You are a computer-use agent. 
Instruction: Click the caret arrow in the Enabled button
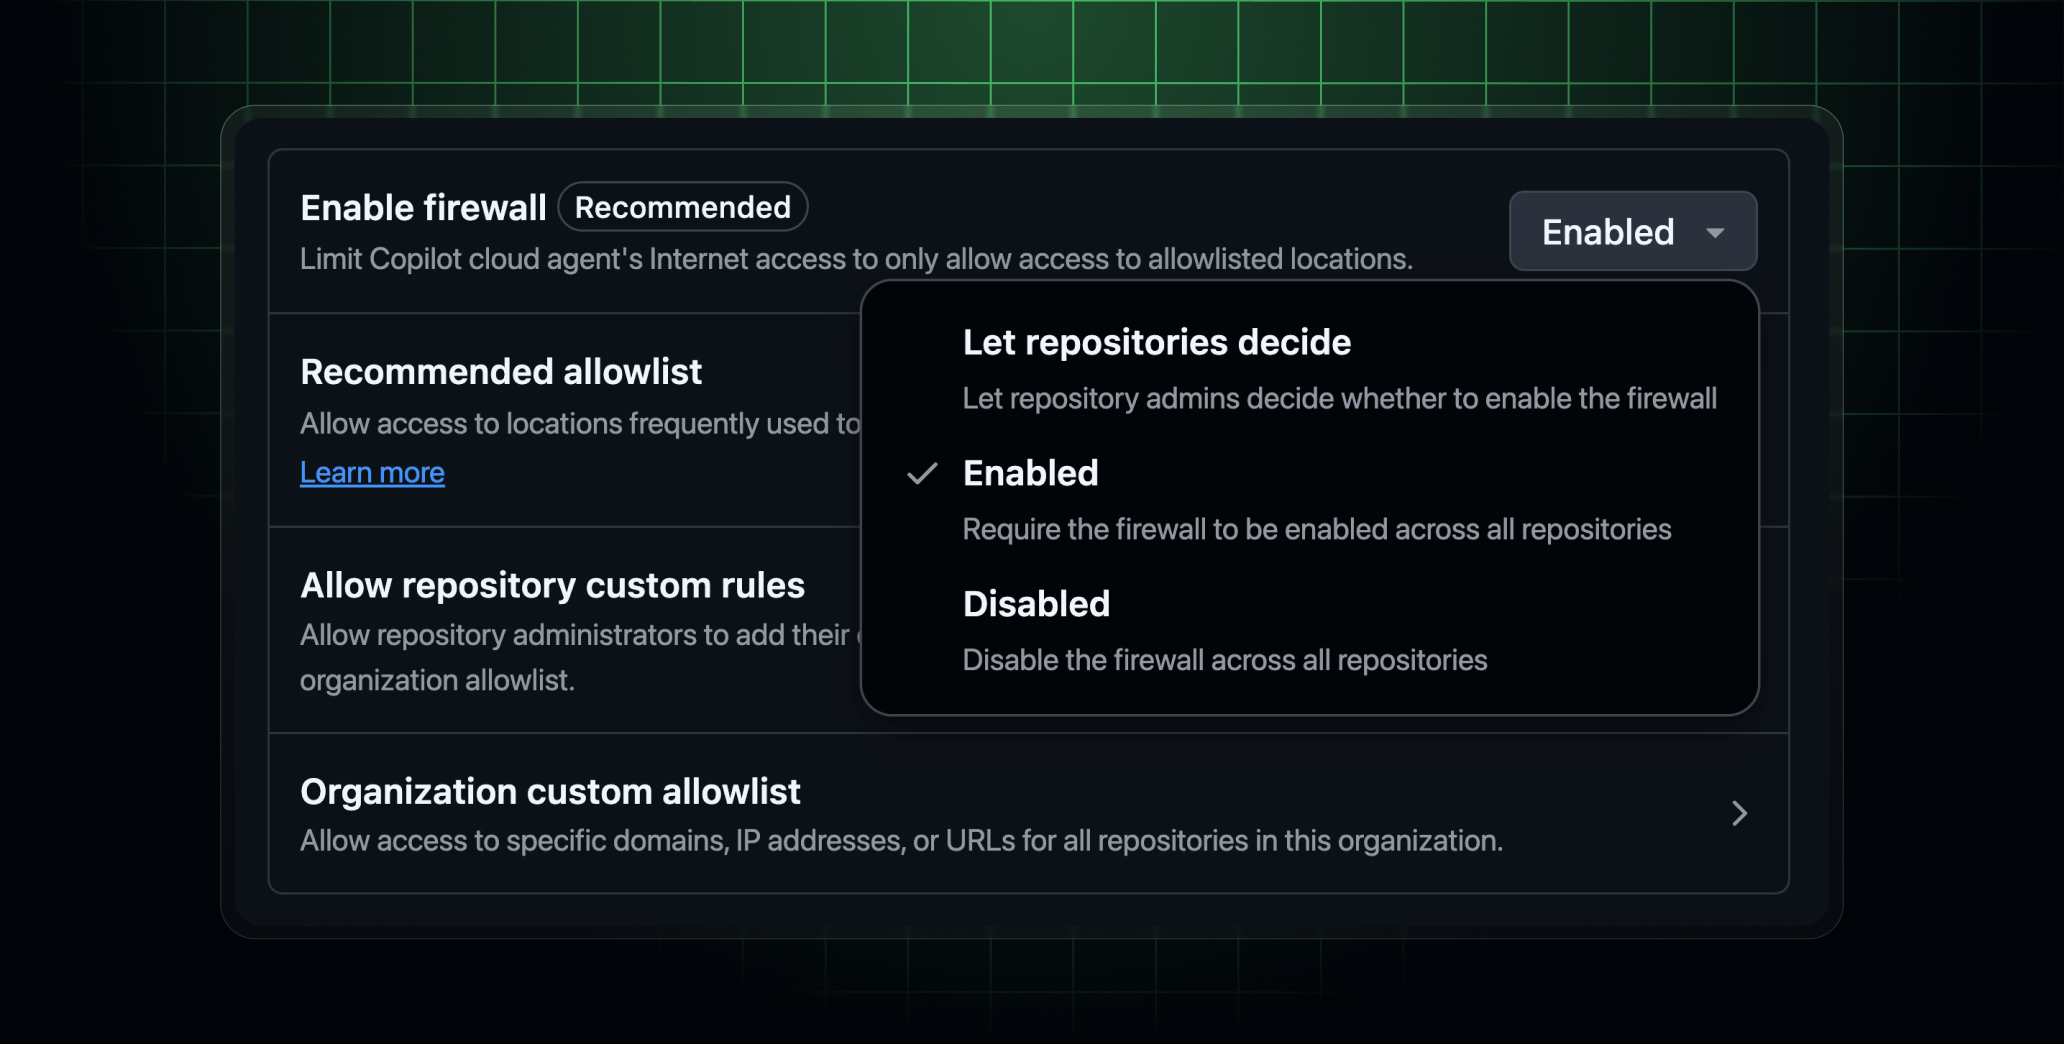coord(1715,233)
